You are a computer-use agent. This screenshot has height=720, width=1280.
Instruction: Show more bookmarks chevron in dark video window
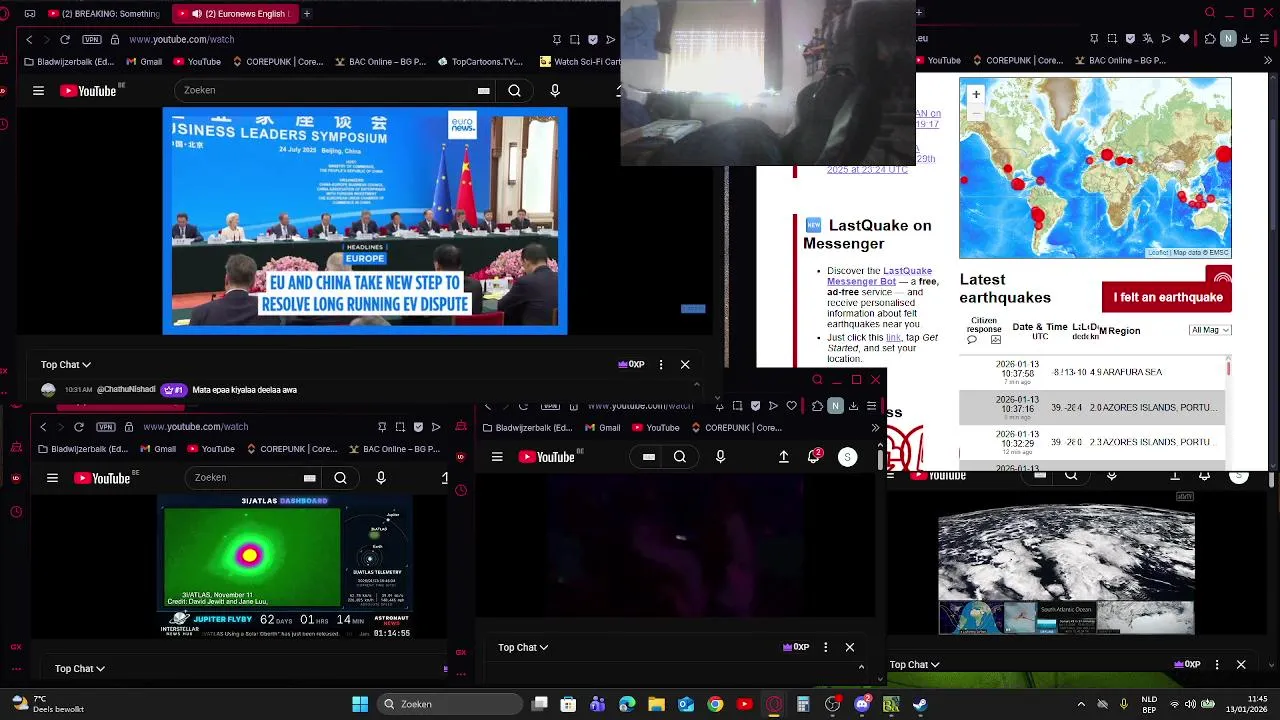(875, 428)
